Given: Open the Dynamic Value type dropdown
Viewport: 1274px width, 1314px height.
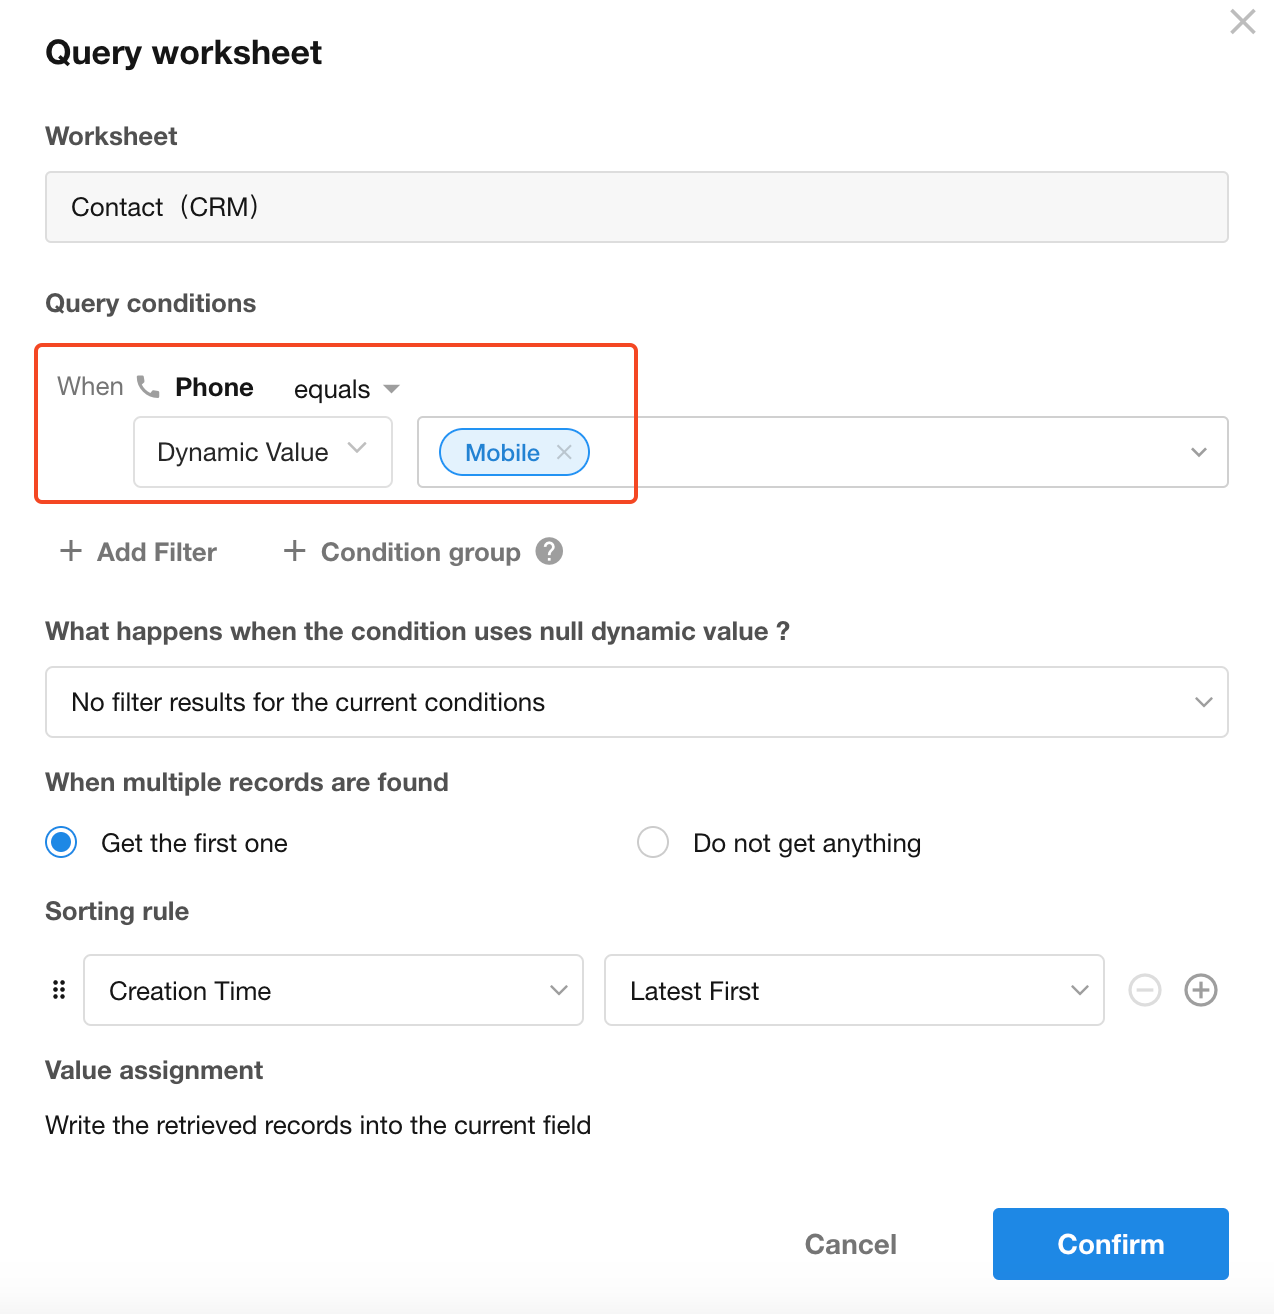Looking at the screenshot, I should tap(262, 452).
